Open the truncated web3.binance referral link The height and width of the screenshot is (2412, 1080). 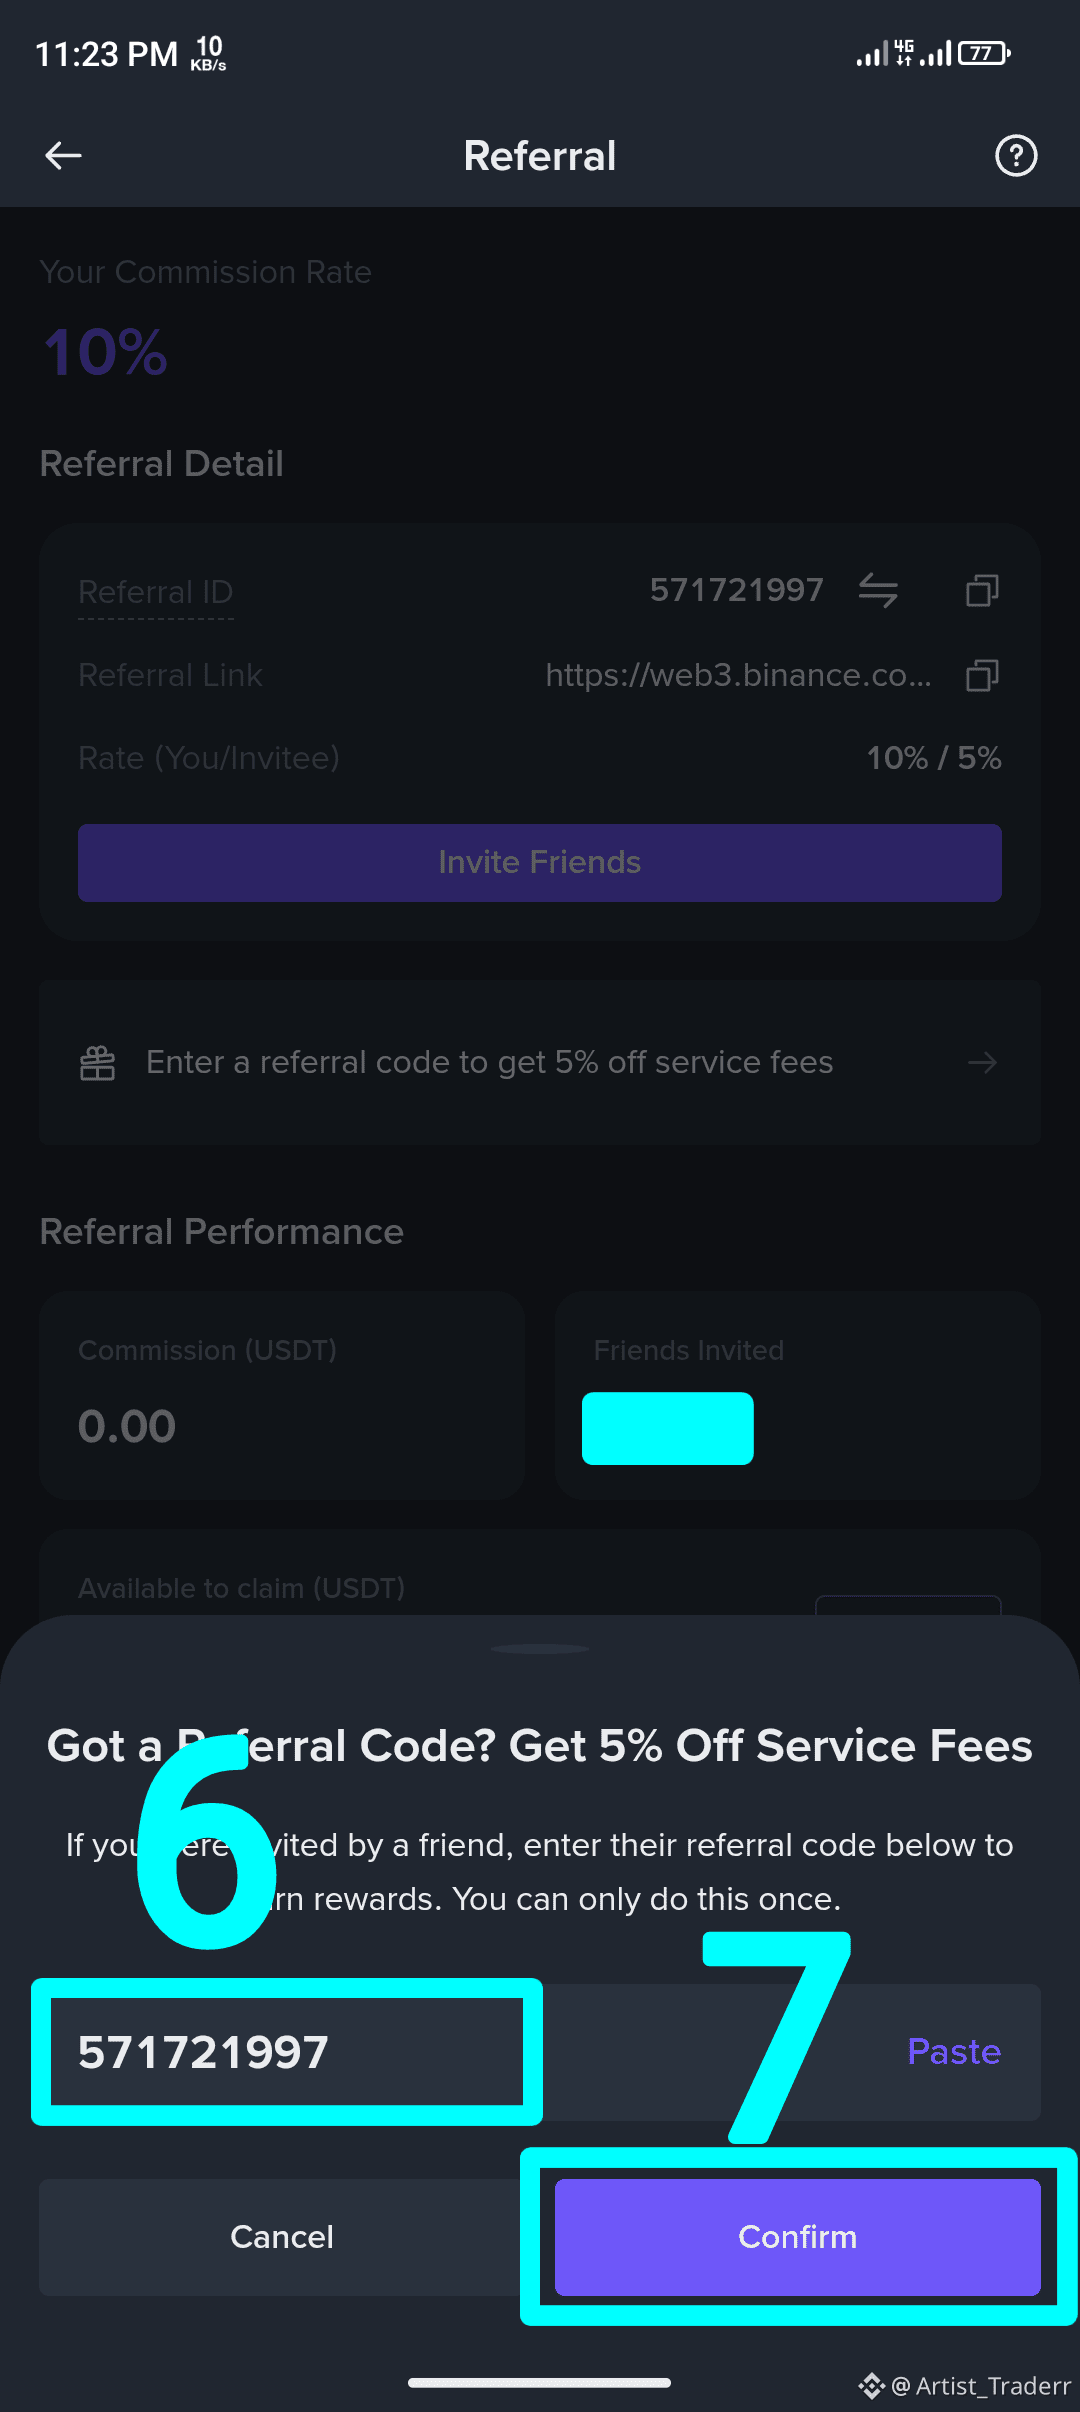pyautogui.click(x=738, y=675)
